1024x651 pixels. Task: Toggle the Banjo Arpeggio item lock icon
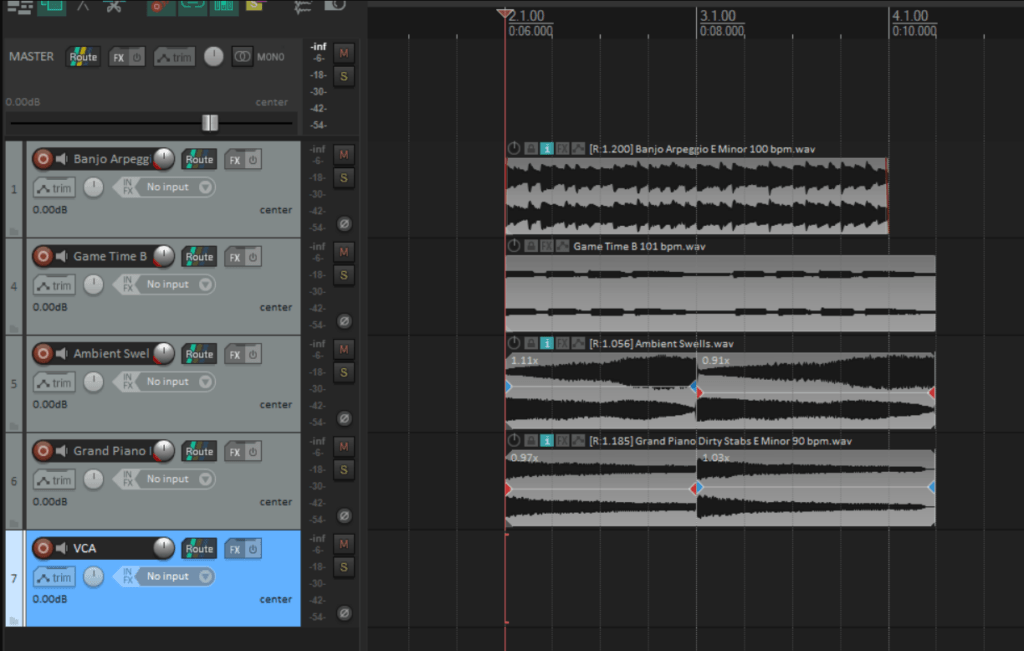point(531,149)
